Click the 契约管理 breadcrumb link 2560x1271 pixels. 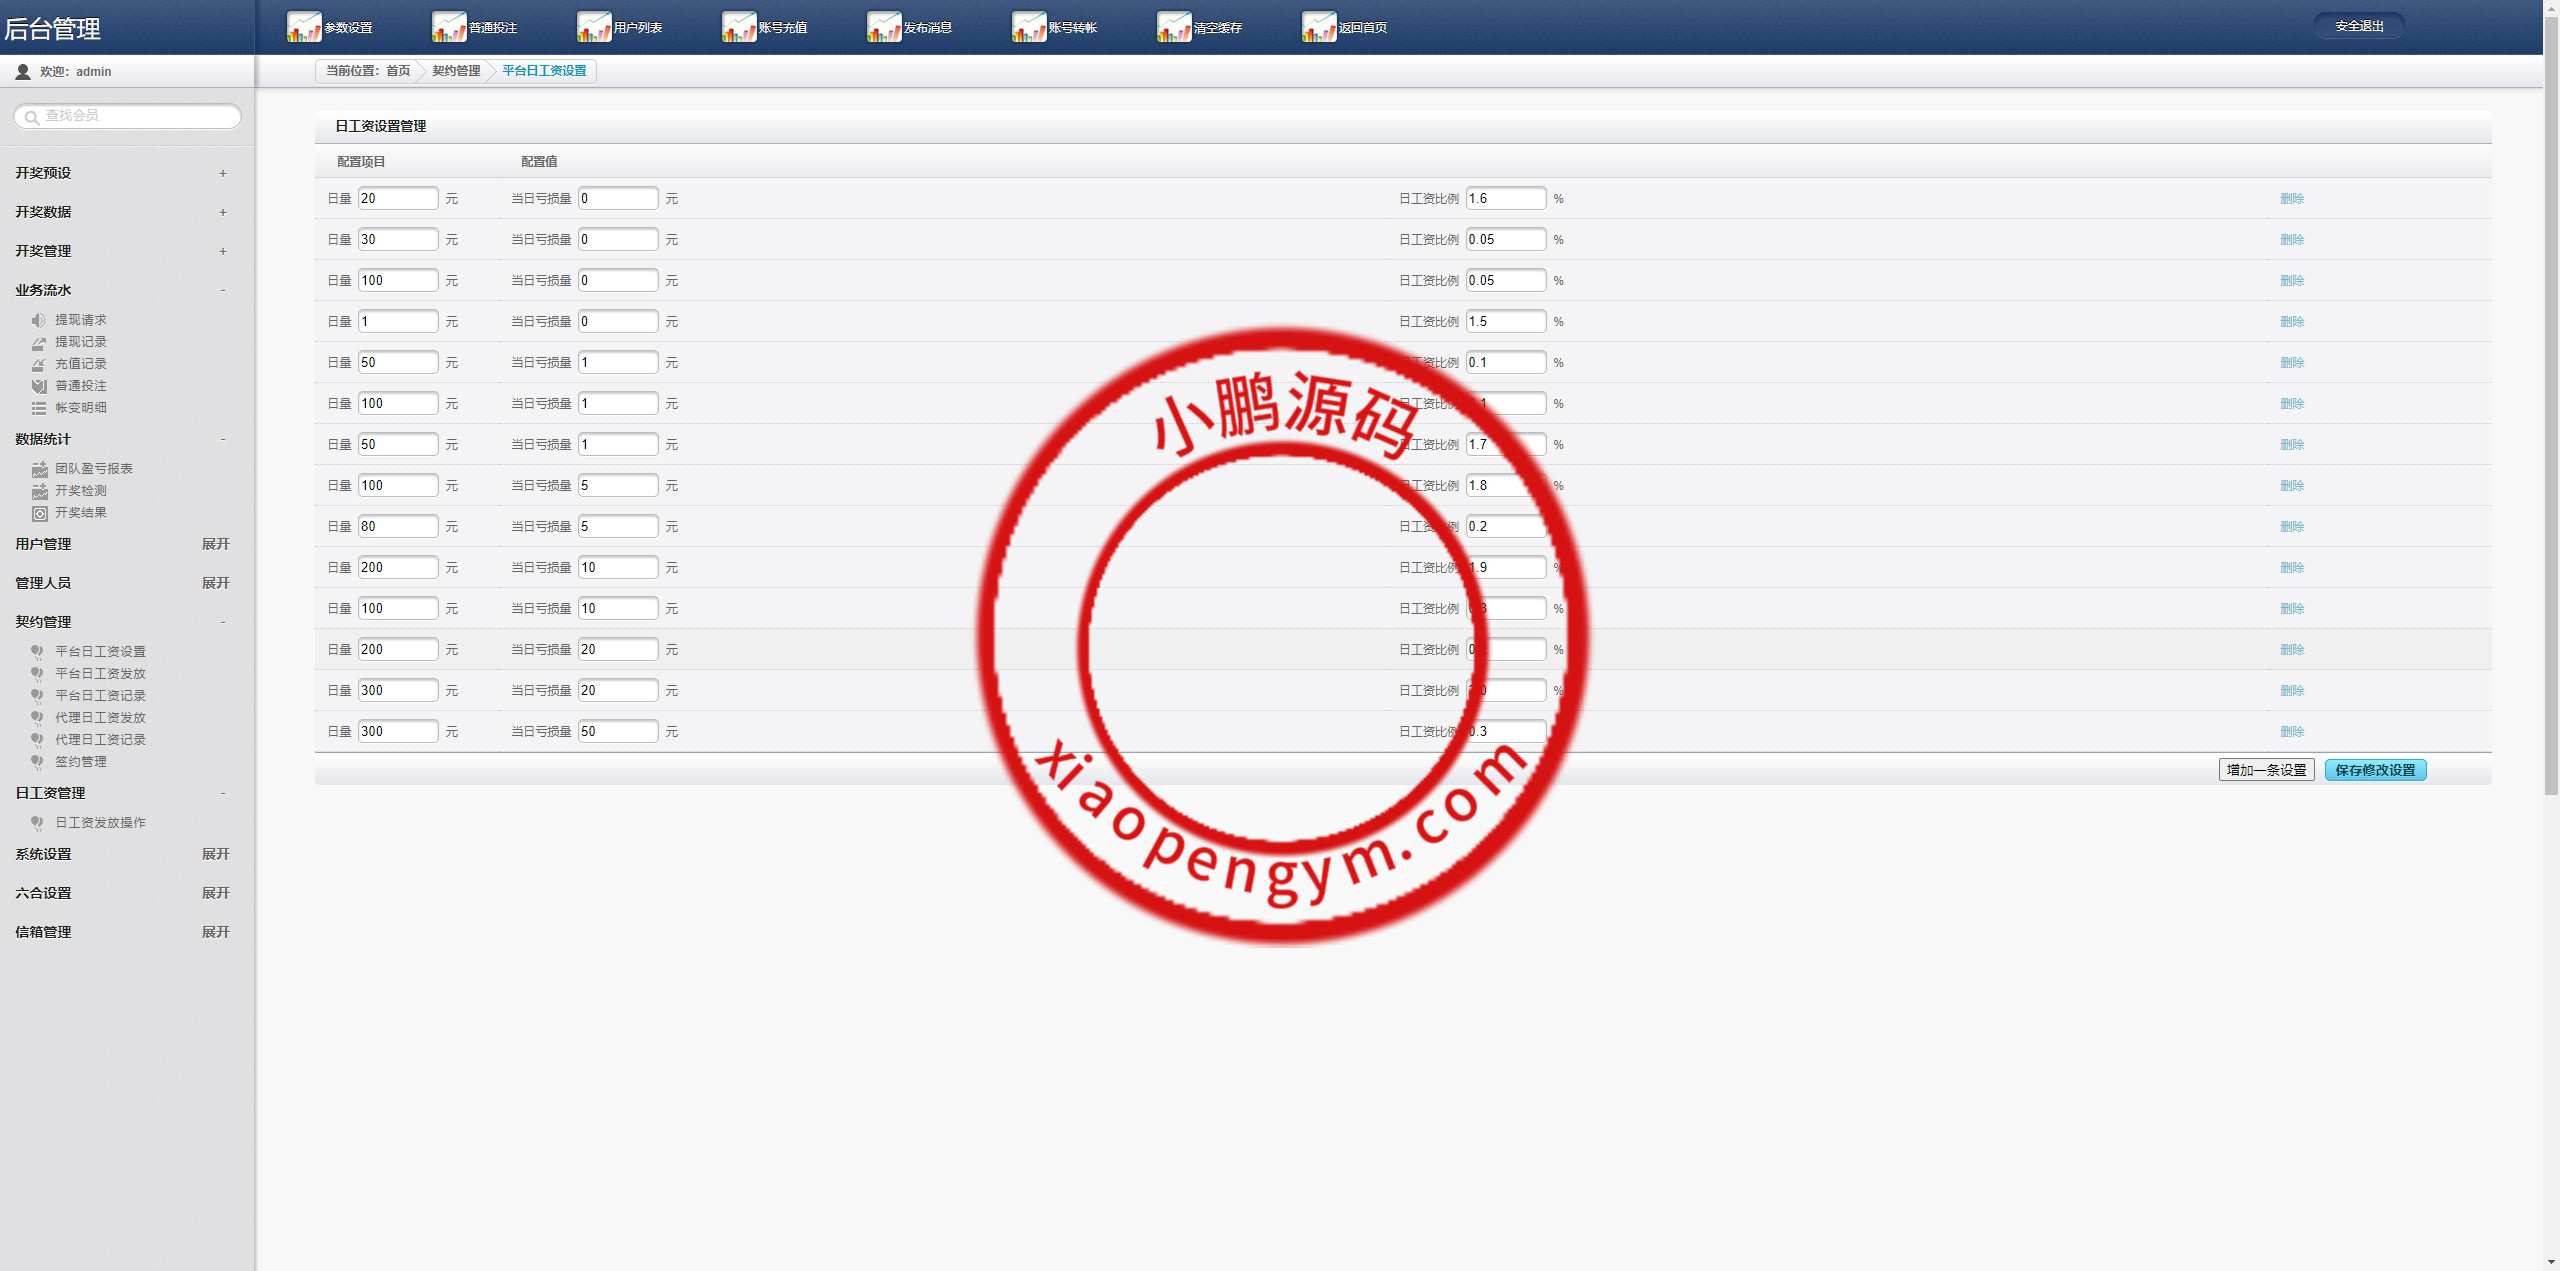(x=456, y=71)
